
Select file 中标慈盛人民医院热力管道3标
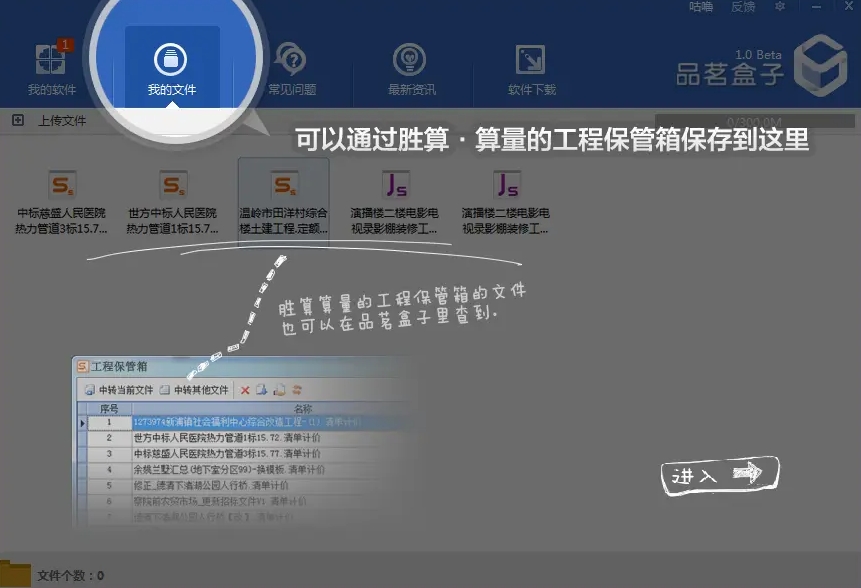coord(62,186)
